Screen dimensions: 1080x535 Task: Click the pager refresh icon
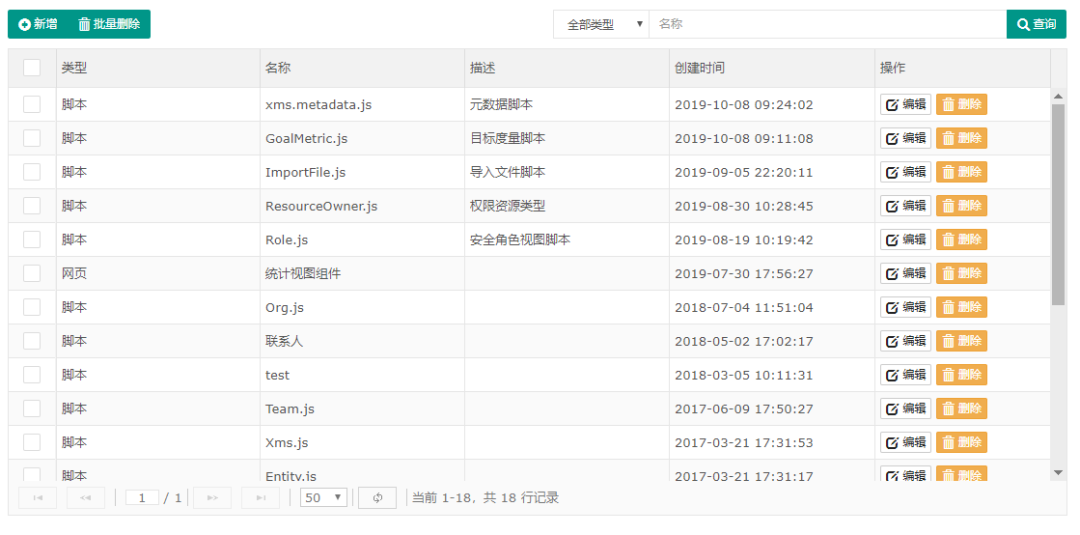pyautogui.click(x=377, y=497)
